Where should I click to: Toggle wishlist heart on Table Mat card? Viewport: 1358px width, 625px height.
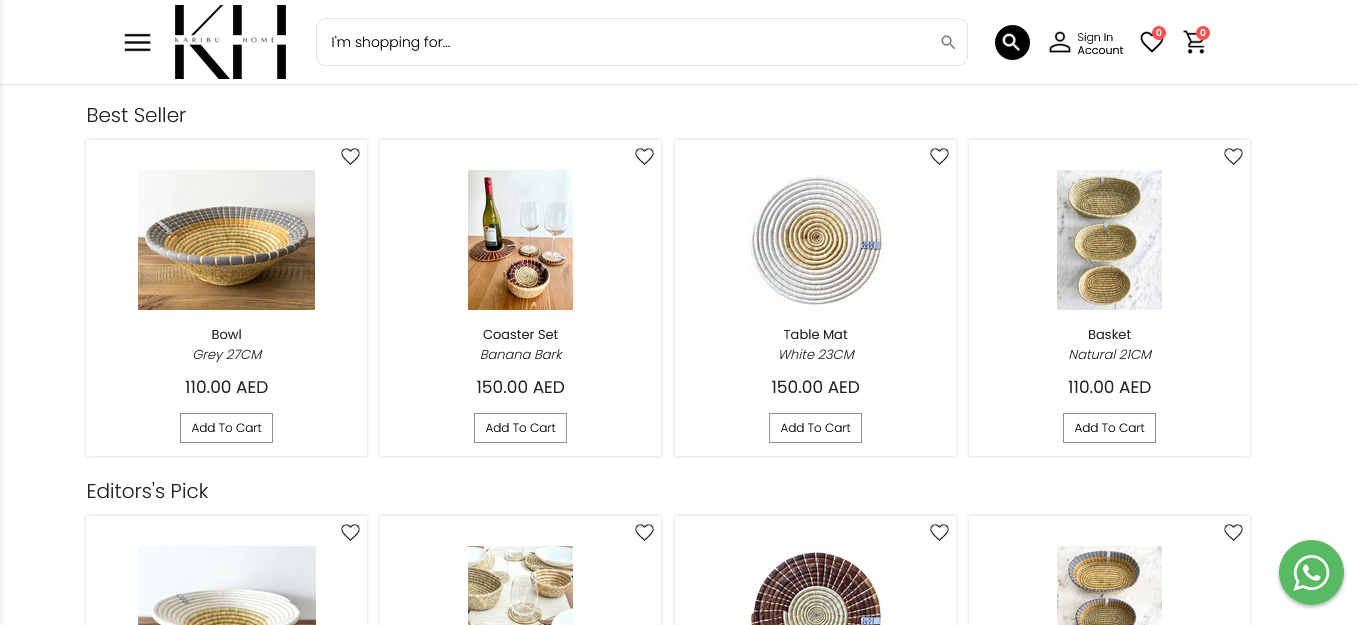[939, 156]
